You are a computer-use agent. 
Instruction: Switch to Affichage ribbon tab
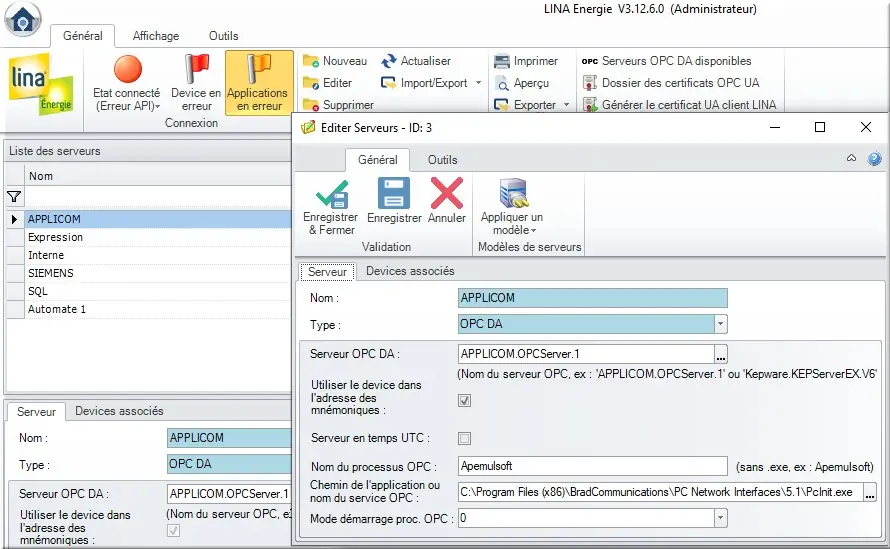(156, 36)
